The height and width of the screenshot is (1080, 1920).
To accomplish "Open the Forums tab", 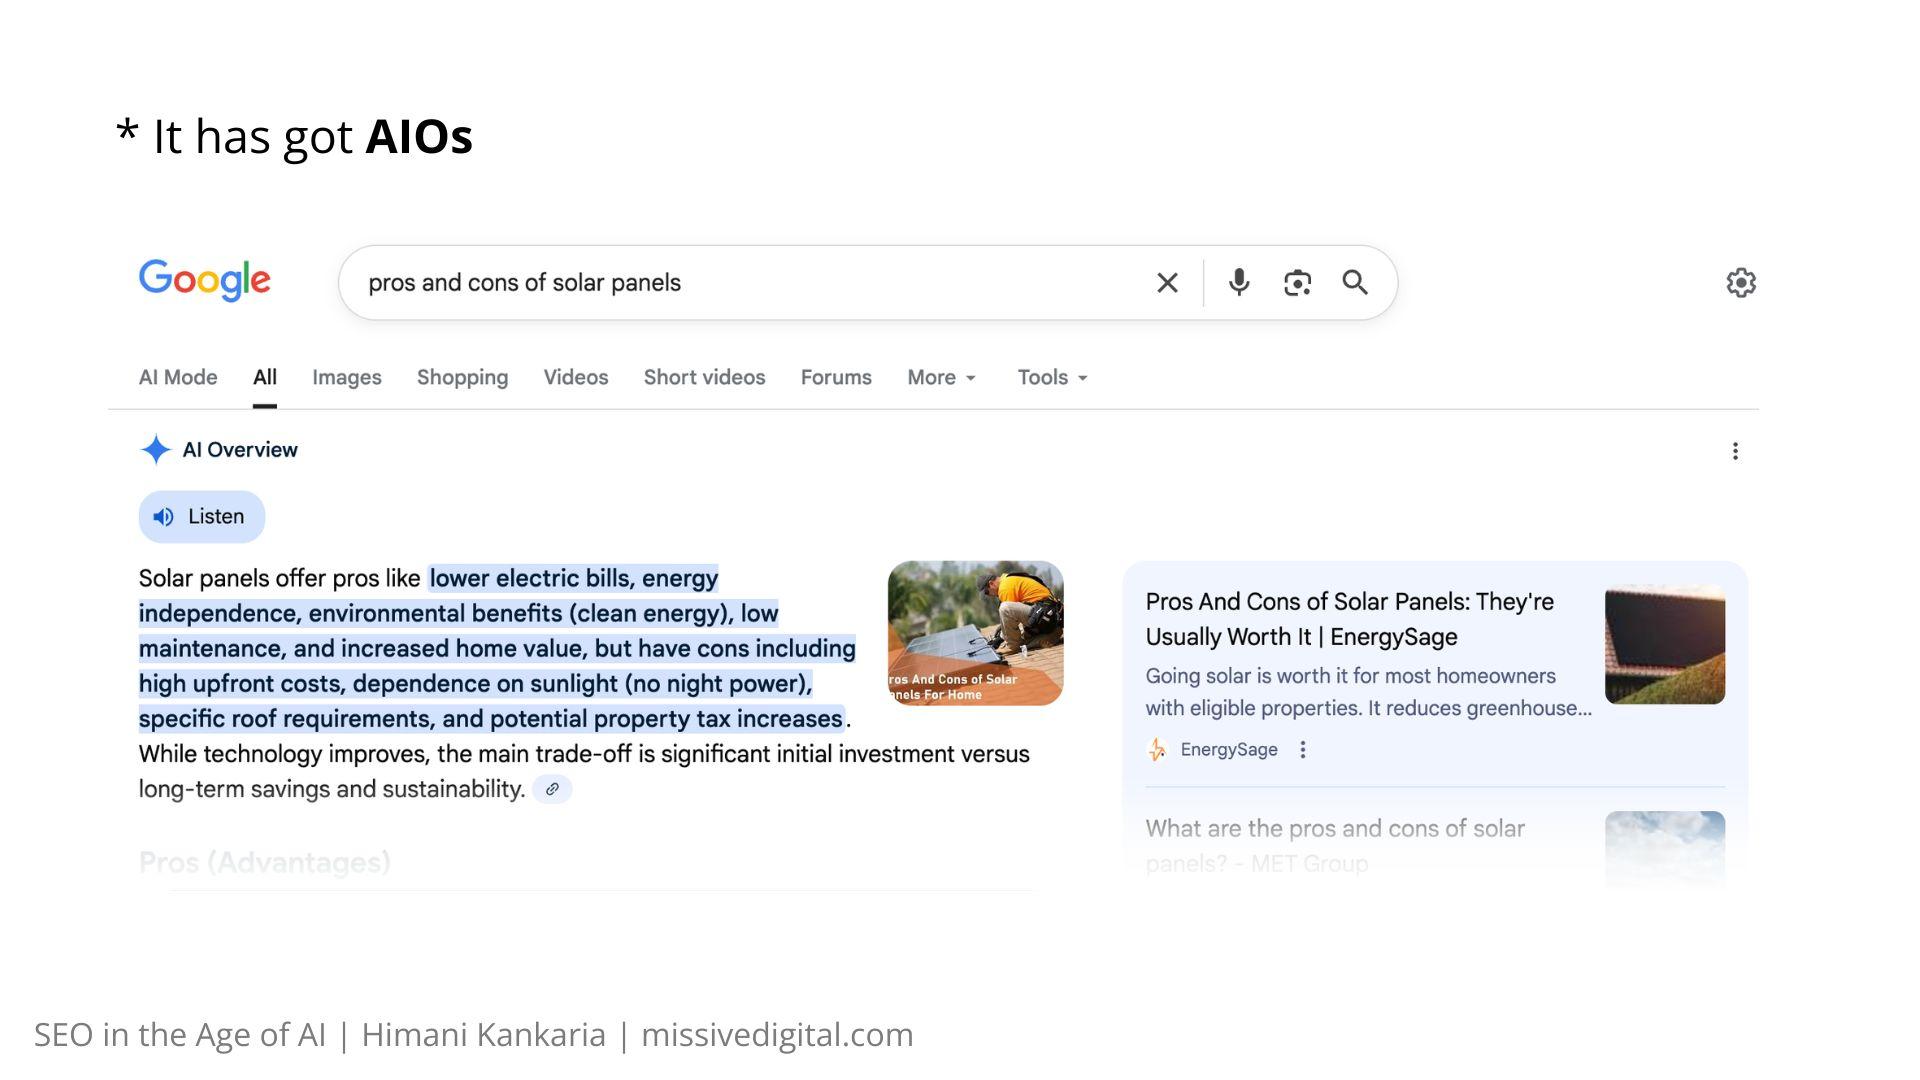I will pos(836,378).
